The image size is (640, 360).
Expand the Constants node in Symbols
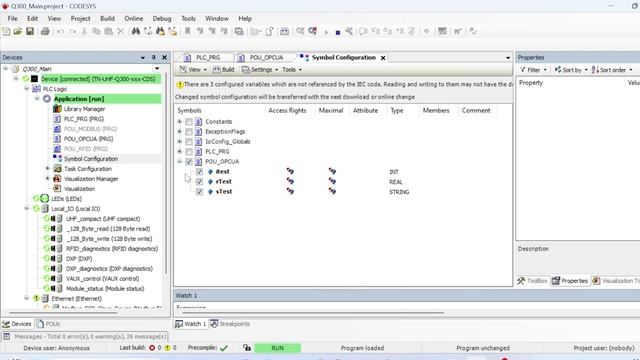point(179,122)
